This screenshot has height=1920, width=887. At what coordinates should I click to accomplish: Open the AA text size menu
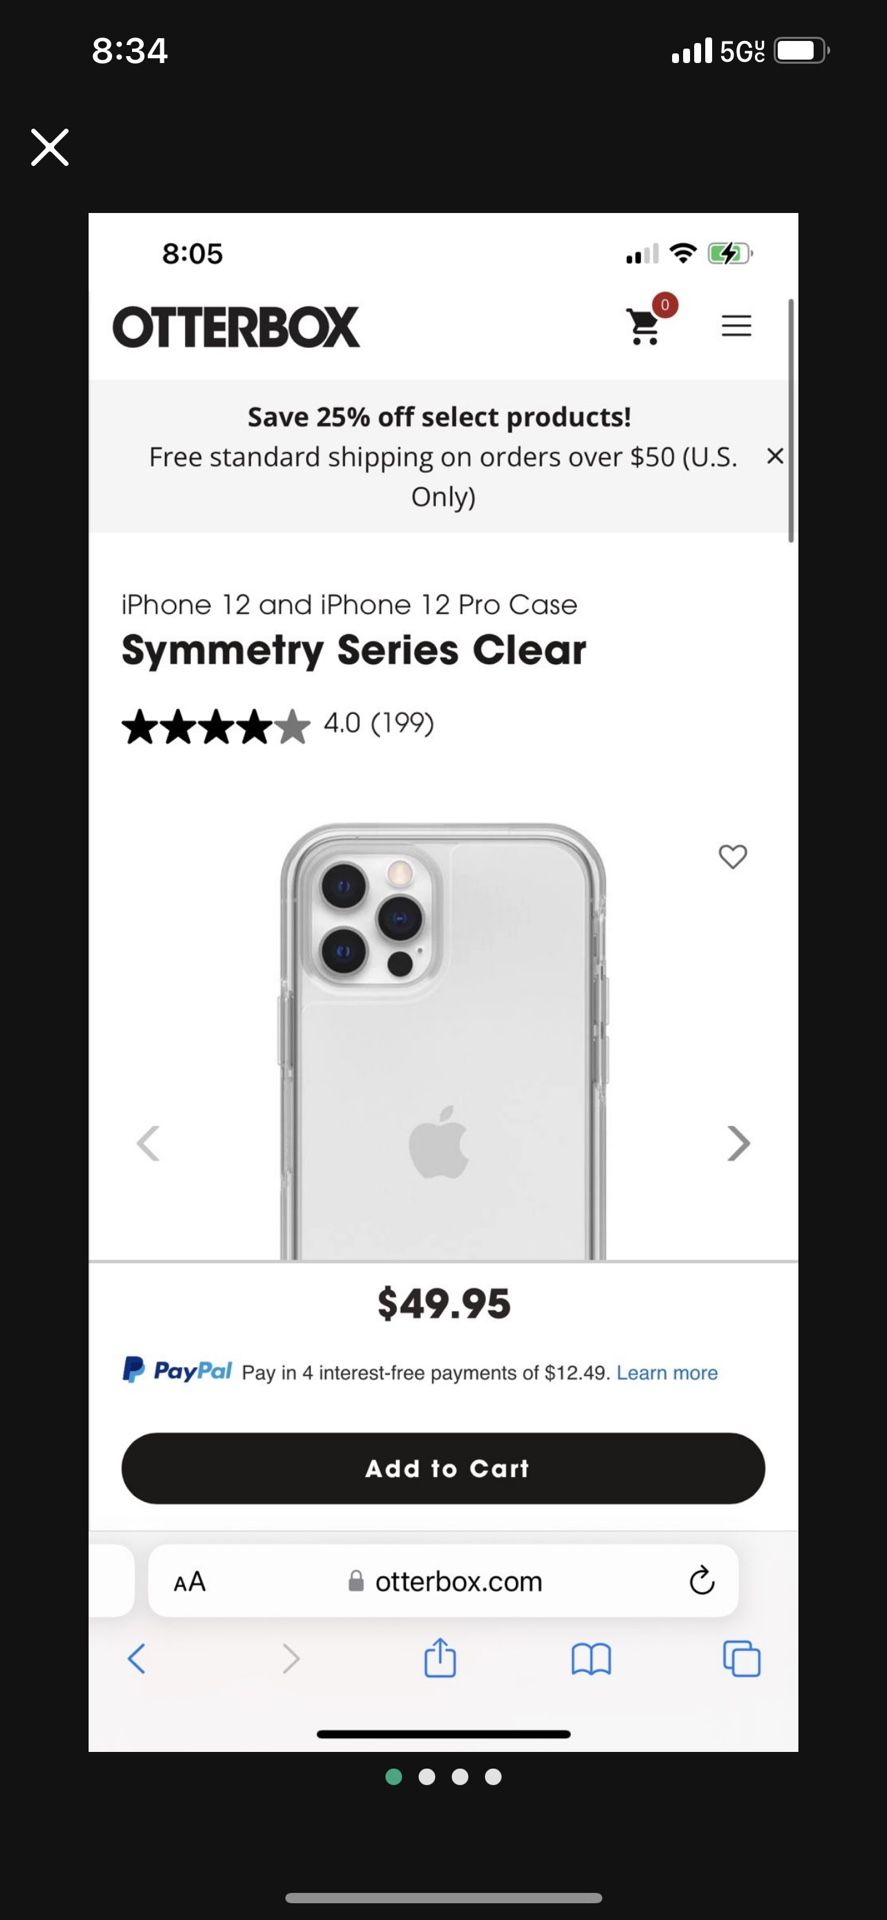[x=189, y=1582]
